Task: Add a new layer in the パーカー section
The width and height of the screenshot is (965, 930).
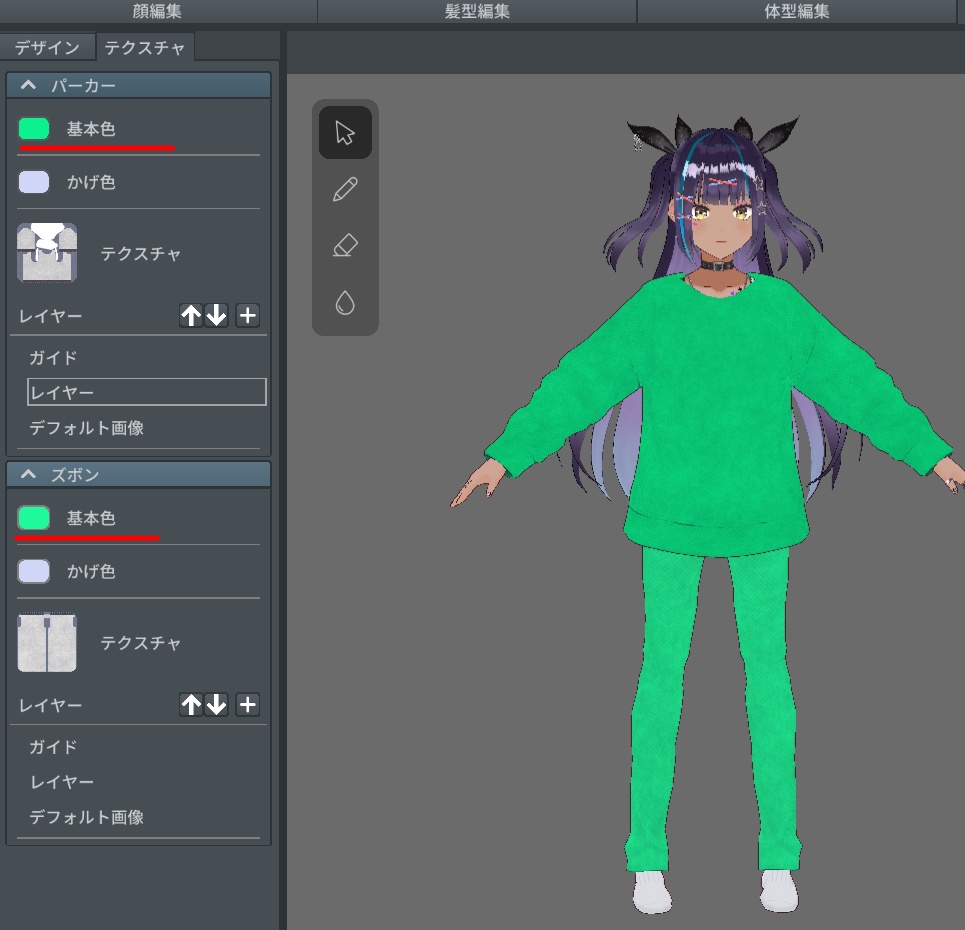Action: [246, 315]
